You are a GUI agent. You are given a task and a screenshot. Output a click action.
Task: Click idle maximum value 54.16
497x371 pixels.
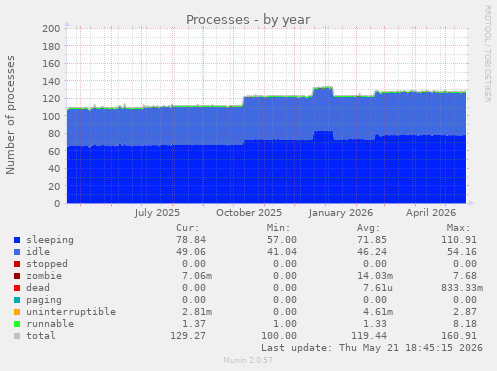(x=462, y=252)
